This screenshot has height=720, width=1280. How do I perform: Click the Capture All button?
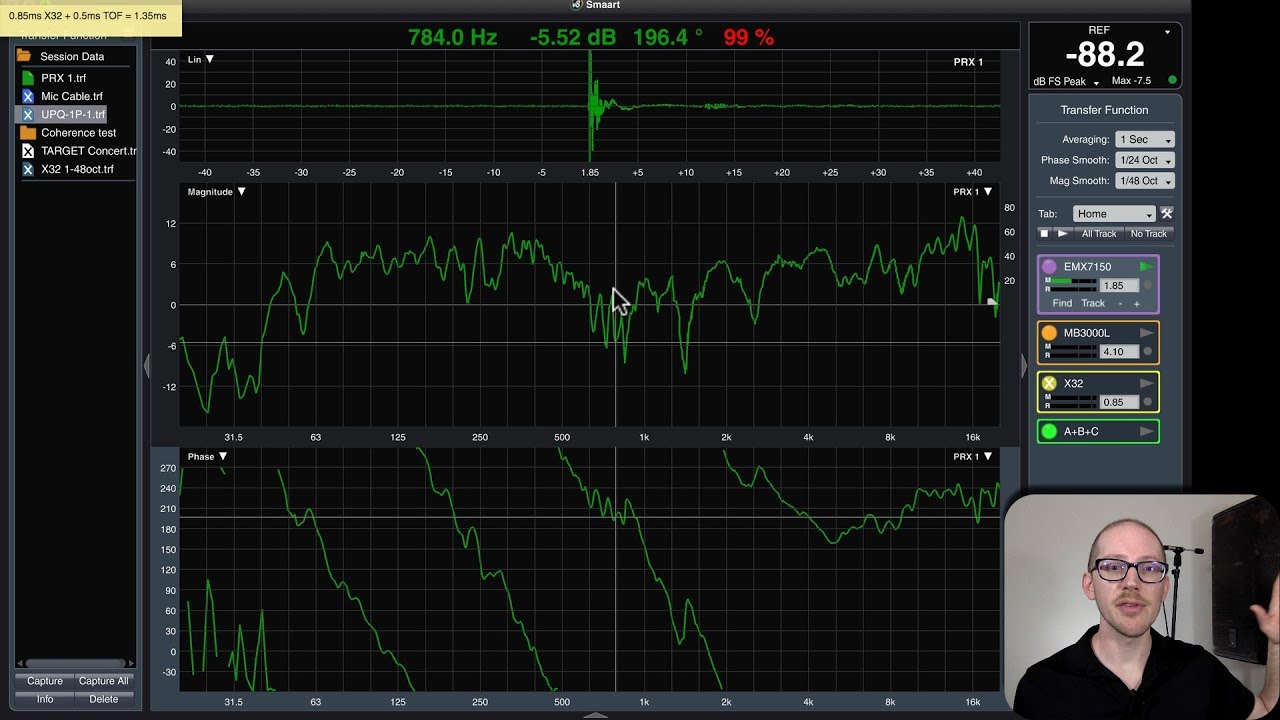point(104,681)
